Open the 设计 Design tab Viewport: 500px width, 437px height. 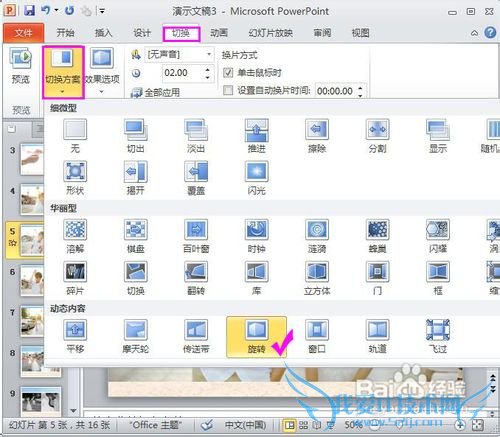[142, 33]
